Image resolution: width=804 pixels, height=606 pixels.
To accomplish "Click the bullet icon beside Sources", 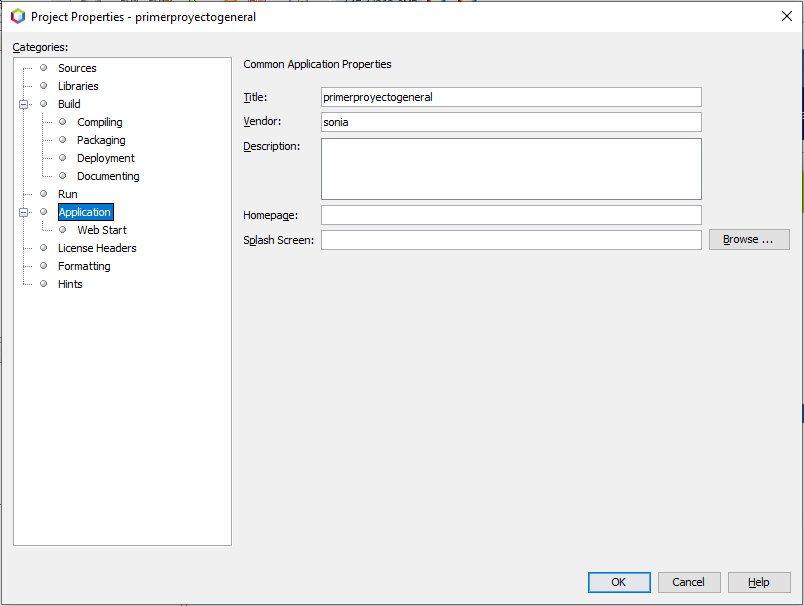I will pos(43,68).
